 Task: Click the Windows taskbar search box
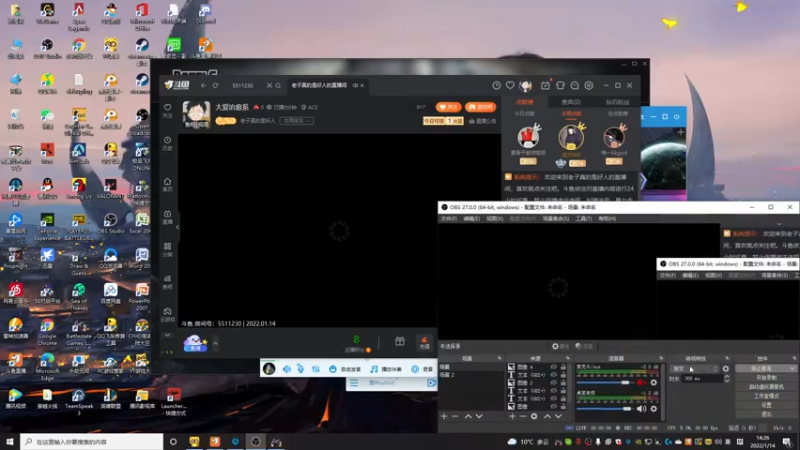tap(92, 441)
